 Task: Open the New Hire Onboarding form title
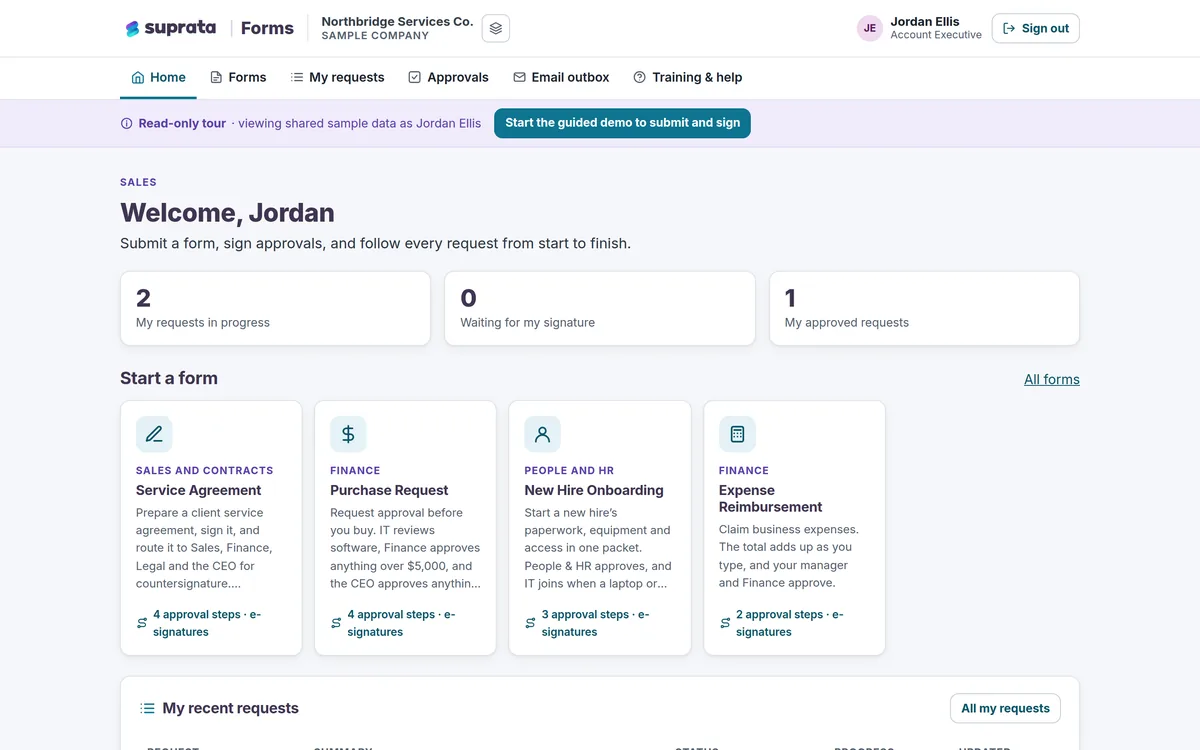(594, 490)
